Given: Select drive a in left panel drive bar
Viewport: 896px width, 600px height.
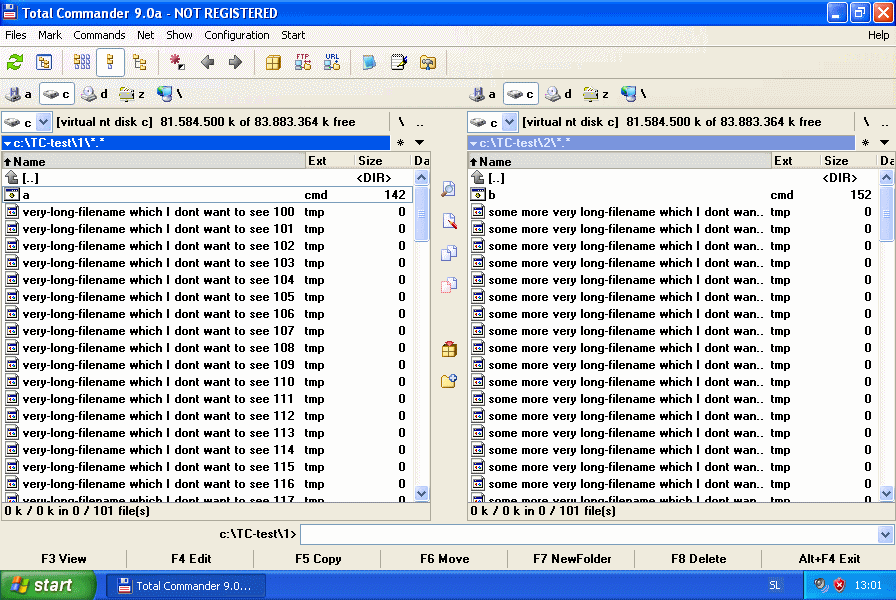Looking at the screenshot, I should 19,94.
